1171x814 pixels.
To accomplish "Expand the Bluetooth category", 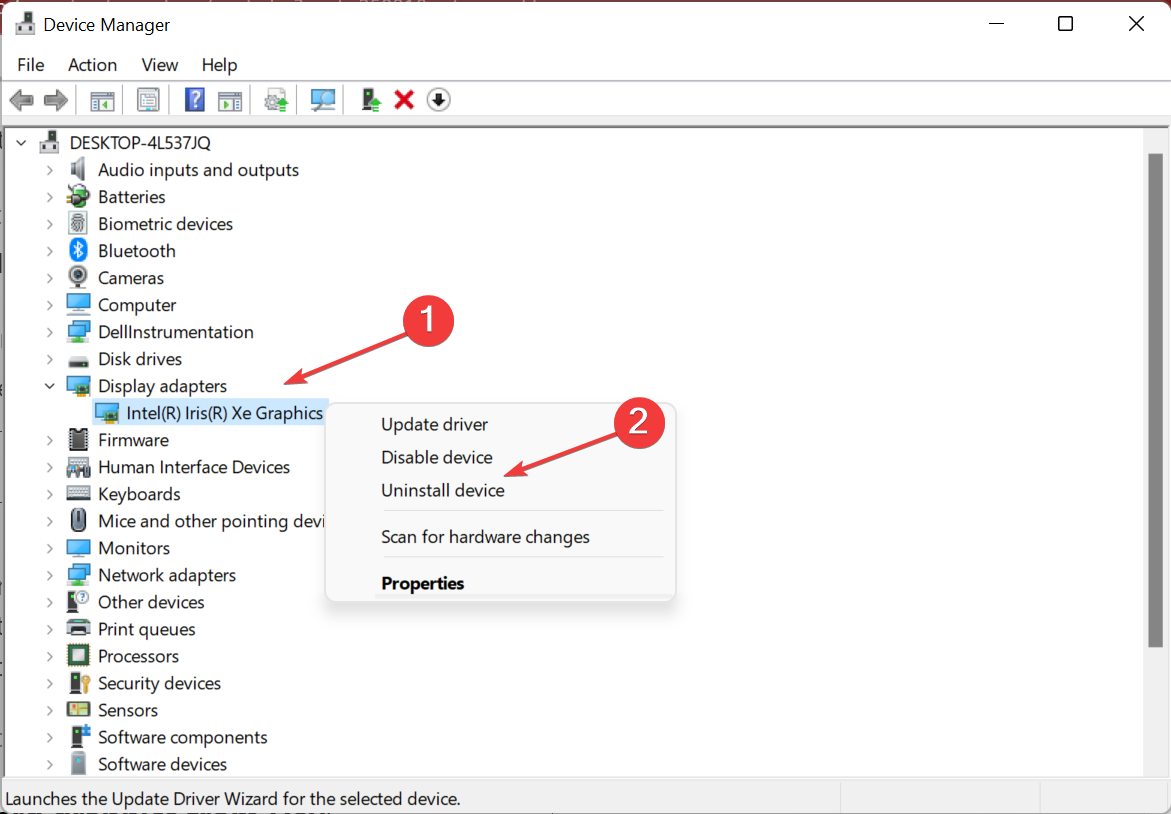I will pyautogui.click(x=49, y=251).
